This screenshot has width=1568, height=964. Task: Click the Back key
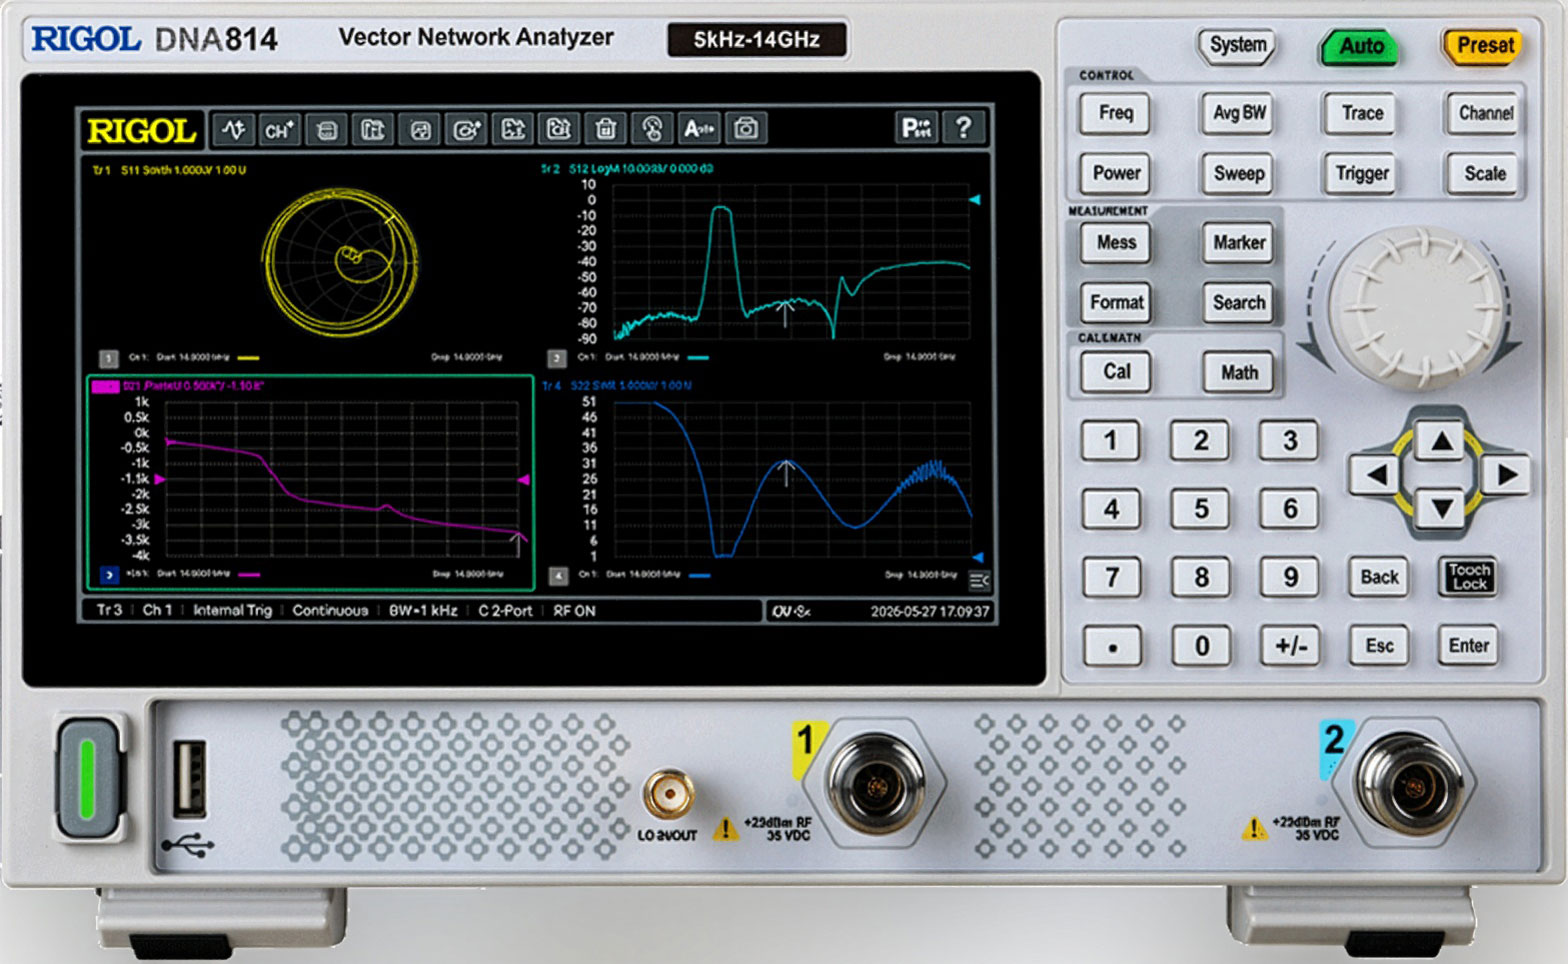pos(1379,577)
